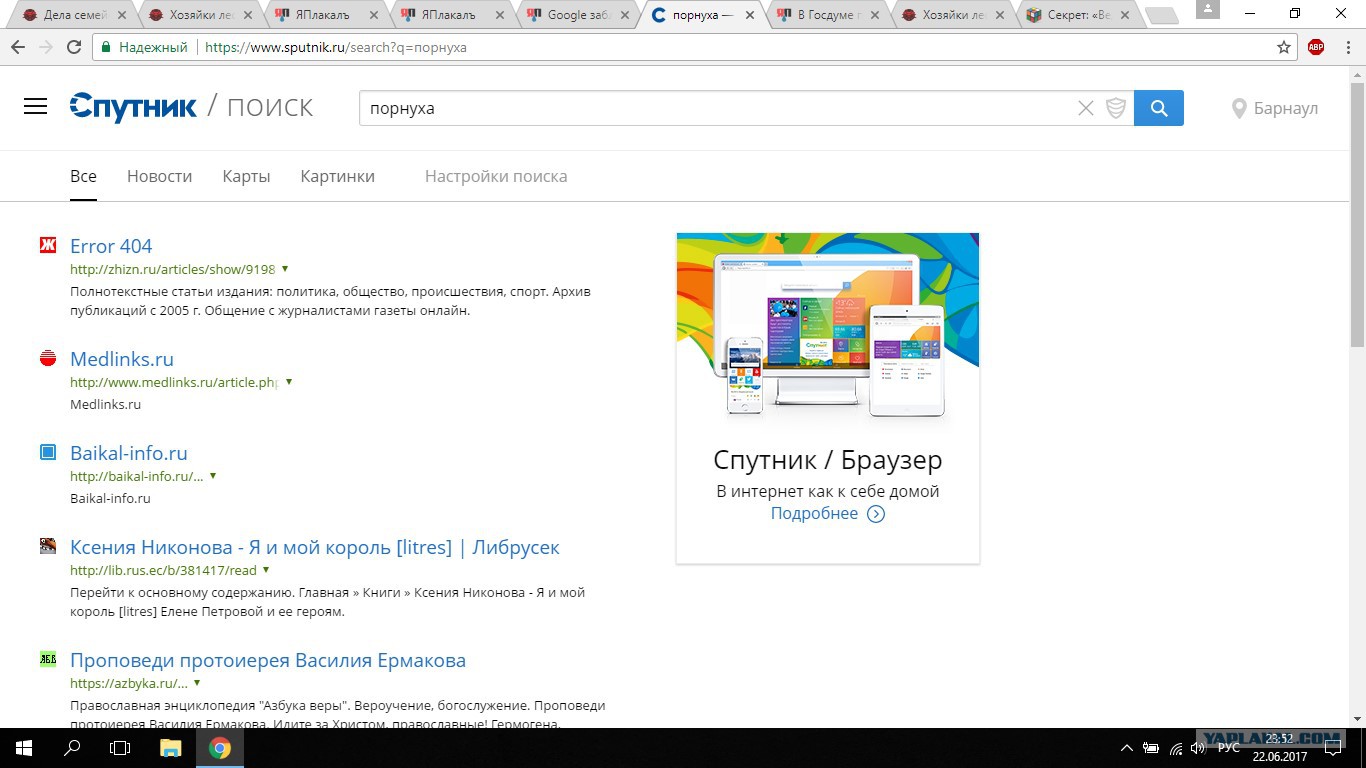The image size is (1366, 768).
Task: Switch to the Картинки tab
Action: point(337,176)
